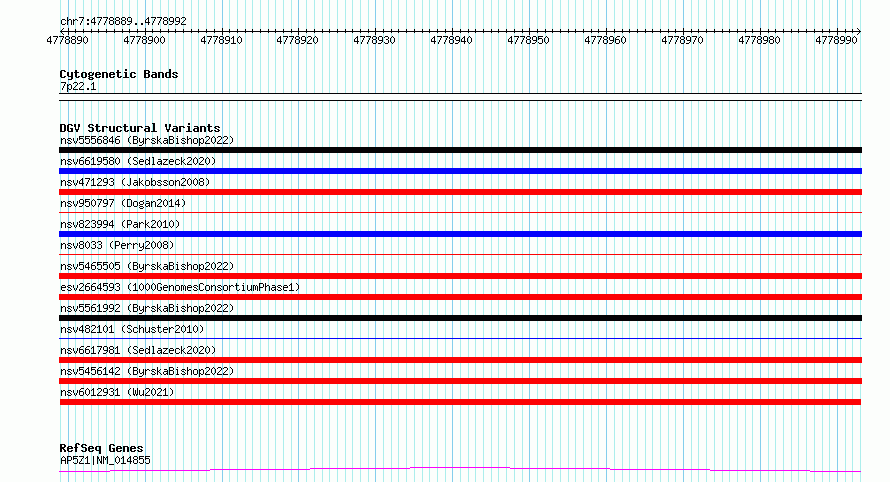The width and height of the screenshot is (890, 482).
Task: Open variant nsv950797 (Dogan2014) label
Action: tap(123, 203)
